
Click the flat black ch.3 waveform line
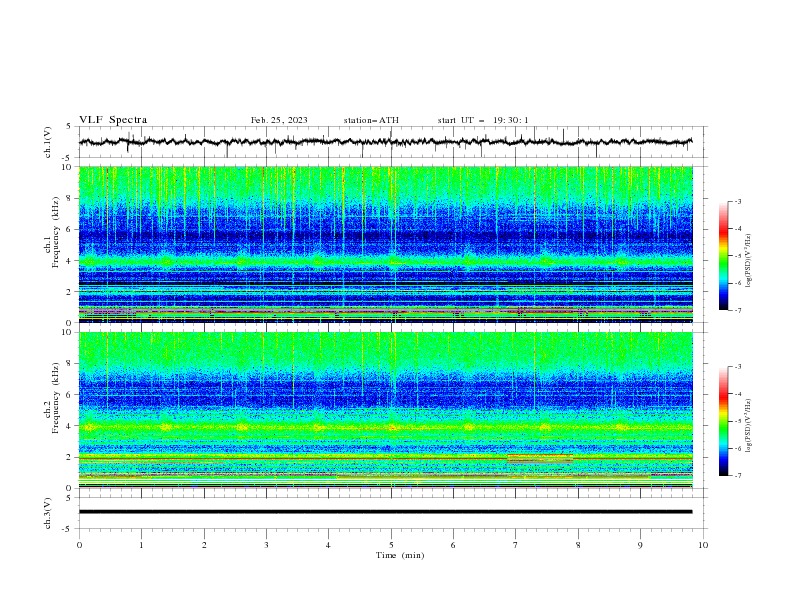coord(385,512)
